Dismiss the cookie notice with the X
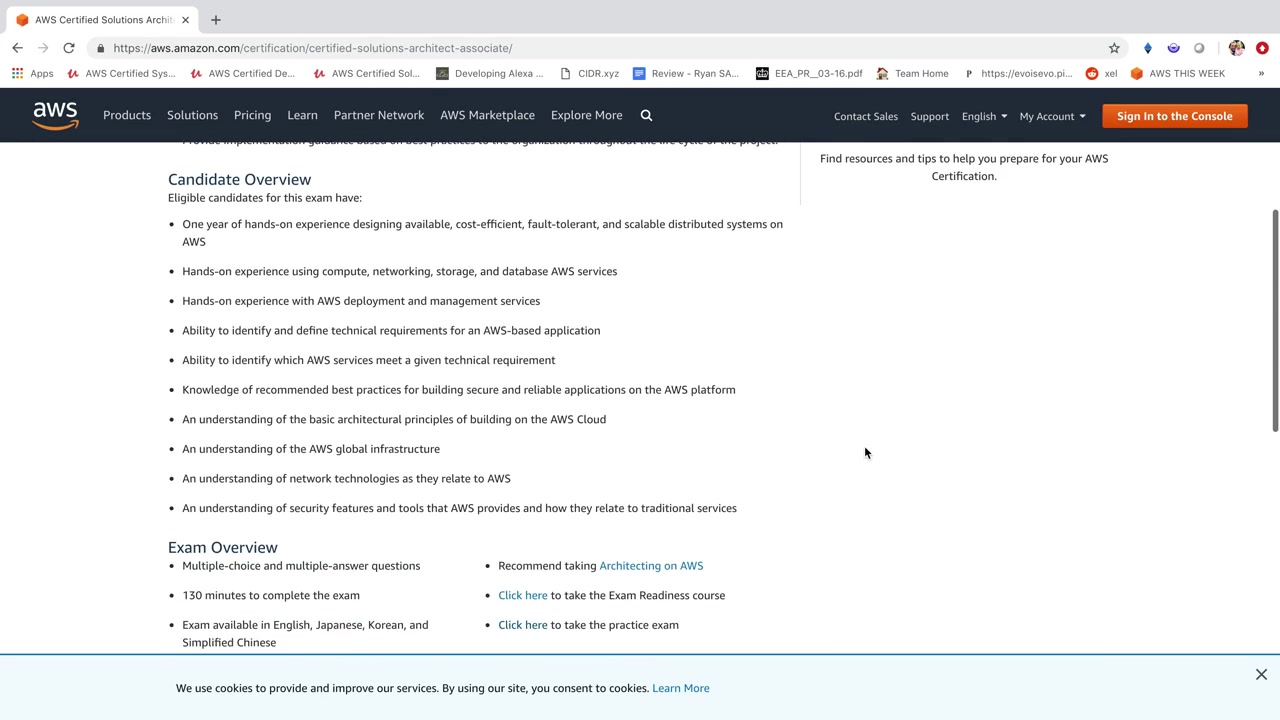This screenshot has width=1280, height=720. (1261, 674)
